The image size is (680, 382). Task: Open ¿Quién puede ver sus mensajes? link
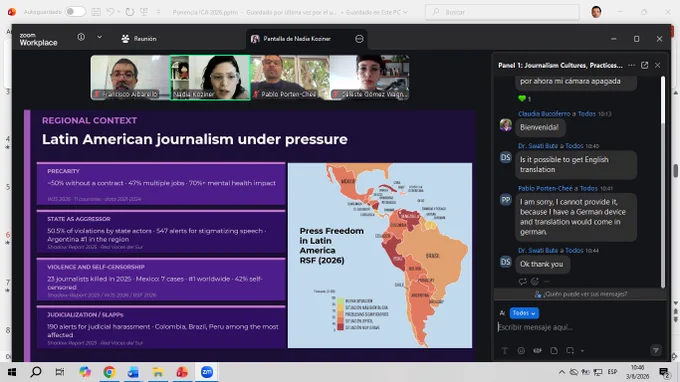tap(581, 294)
